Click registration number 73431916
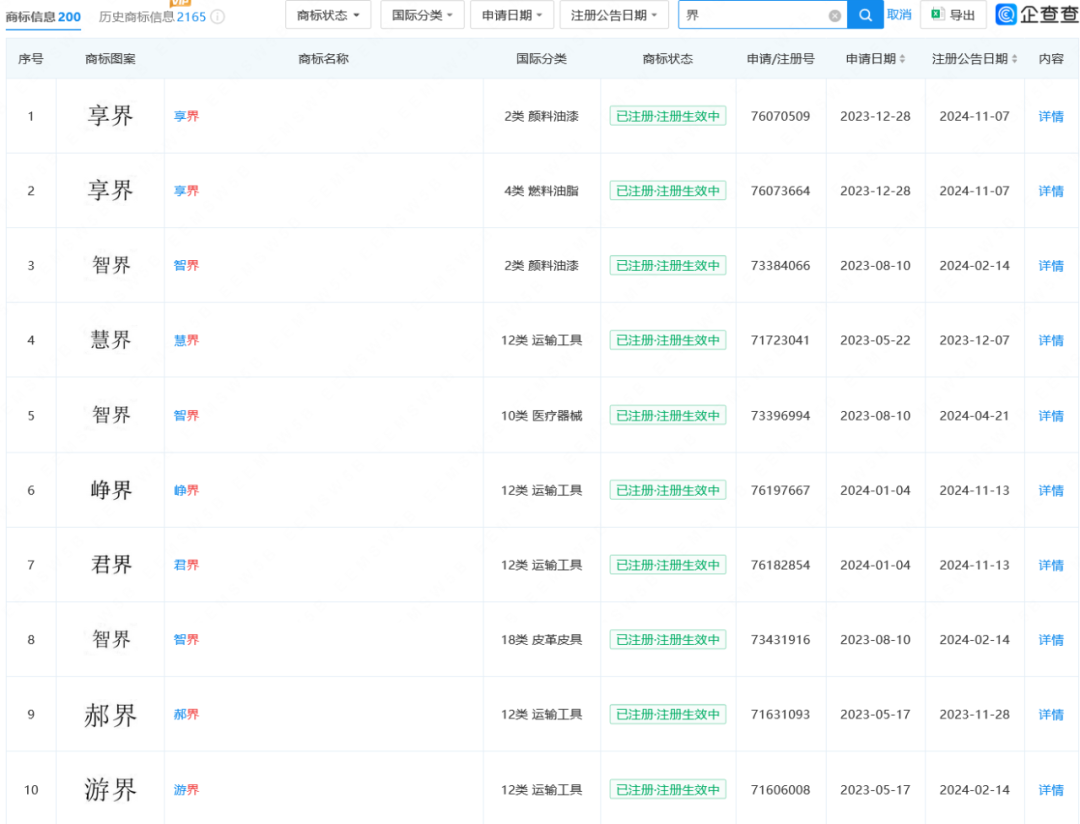 click(780, 639)
